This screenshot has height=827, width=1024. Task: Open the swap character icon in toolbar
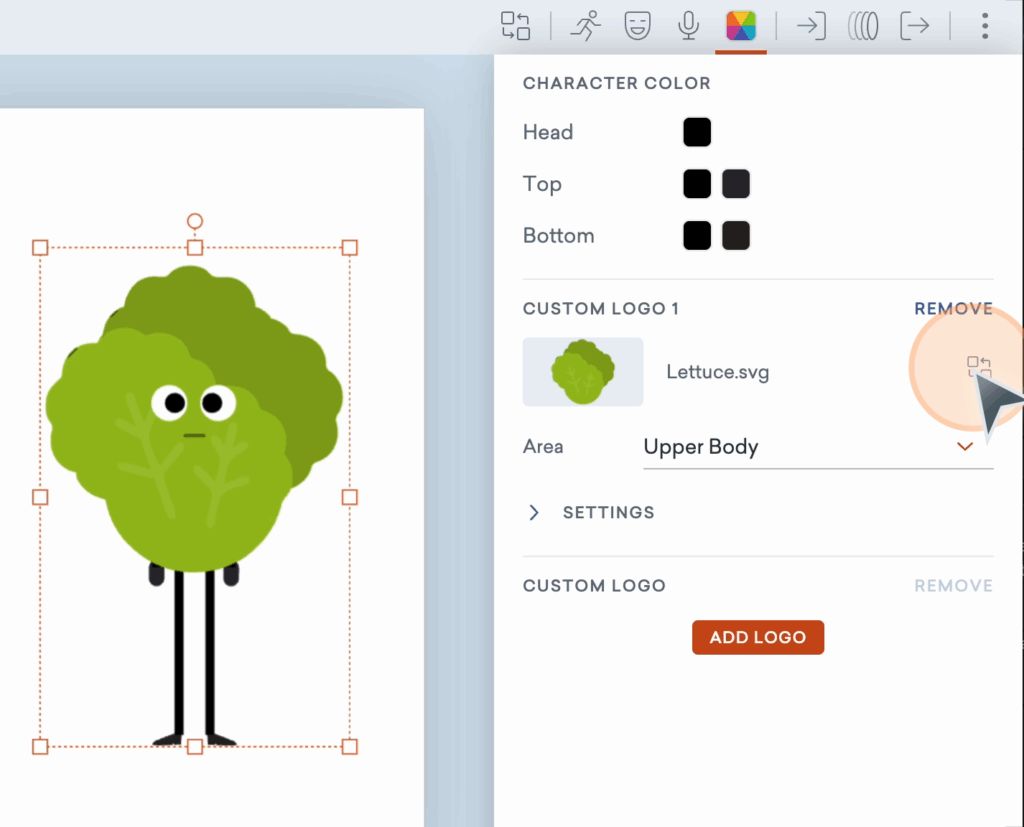point(515,26)
